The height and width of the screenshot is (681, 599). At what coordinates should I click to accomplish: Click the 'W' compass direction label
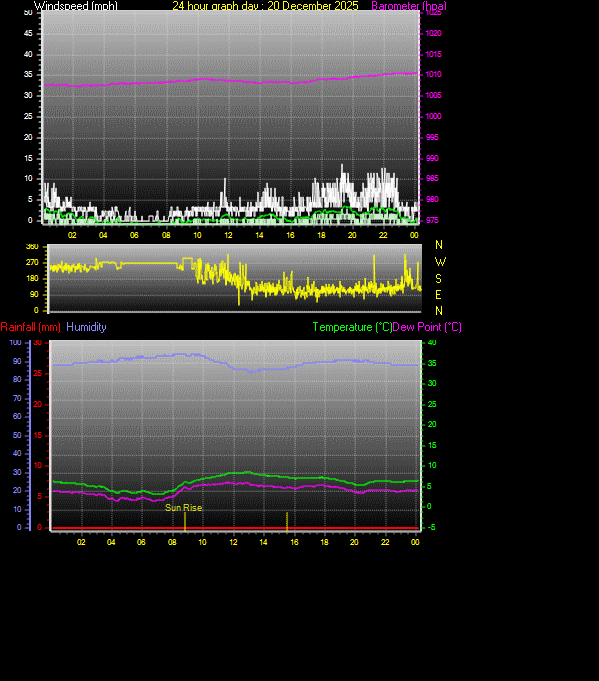click(440, 262)
